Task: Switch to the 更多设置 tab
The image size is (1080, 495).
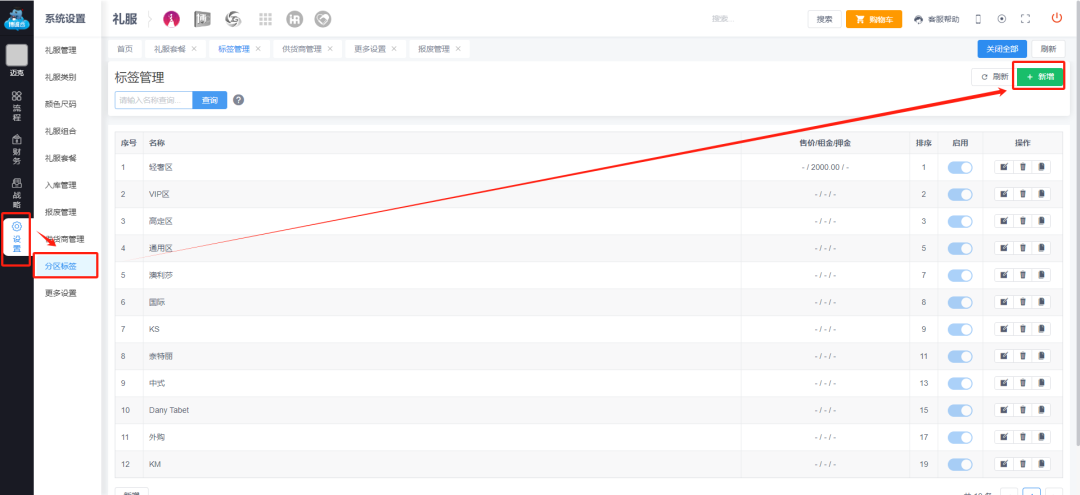Action: coord(370,49)
